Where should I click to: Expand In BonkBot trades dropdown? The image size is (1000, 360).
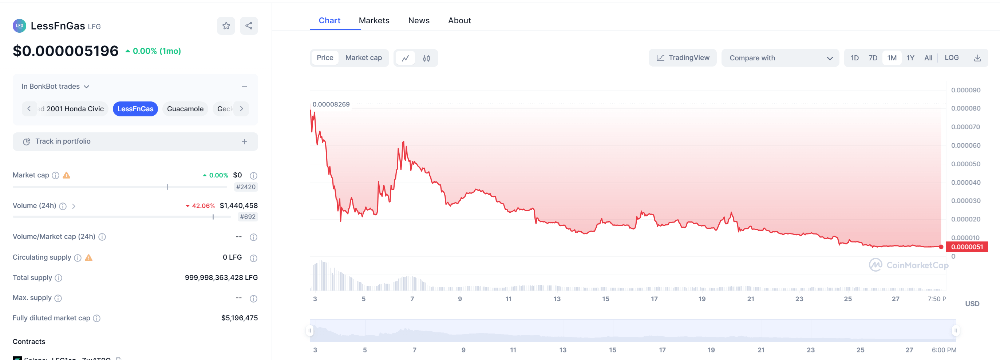[55, 86]
